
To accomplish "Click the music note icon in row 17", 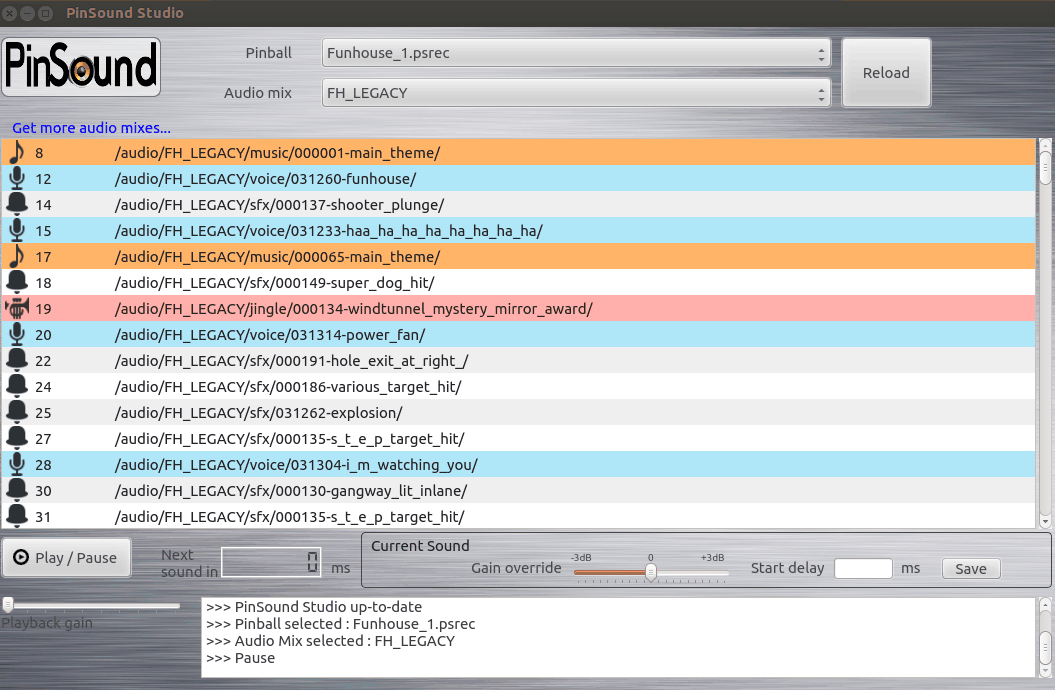I will [17, 256].
